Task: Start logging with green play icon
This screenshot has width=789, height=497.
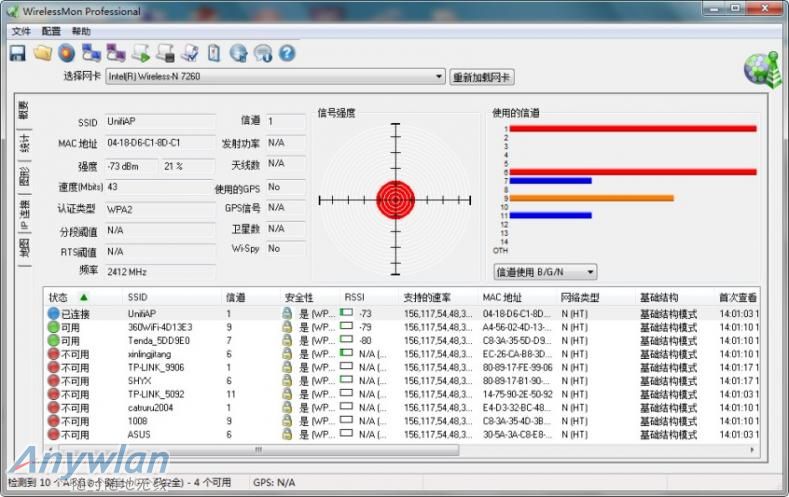Action: coord(140,53)
